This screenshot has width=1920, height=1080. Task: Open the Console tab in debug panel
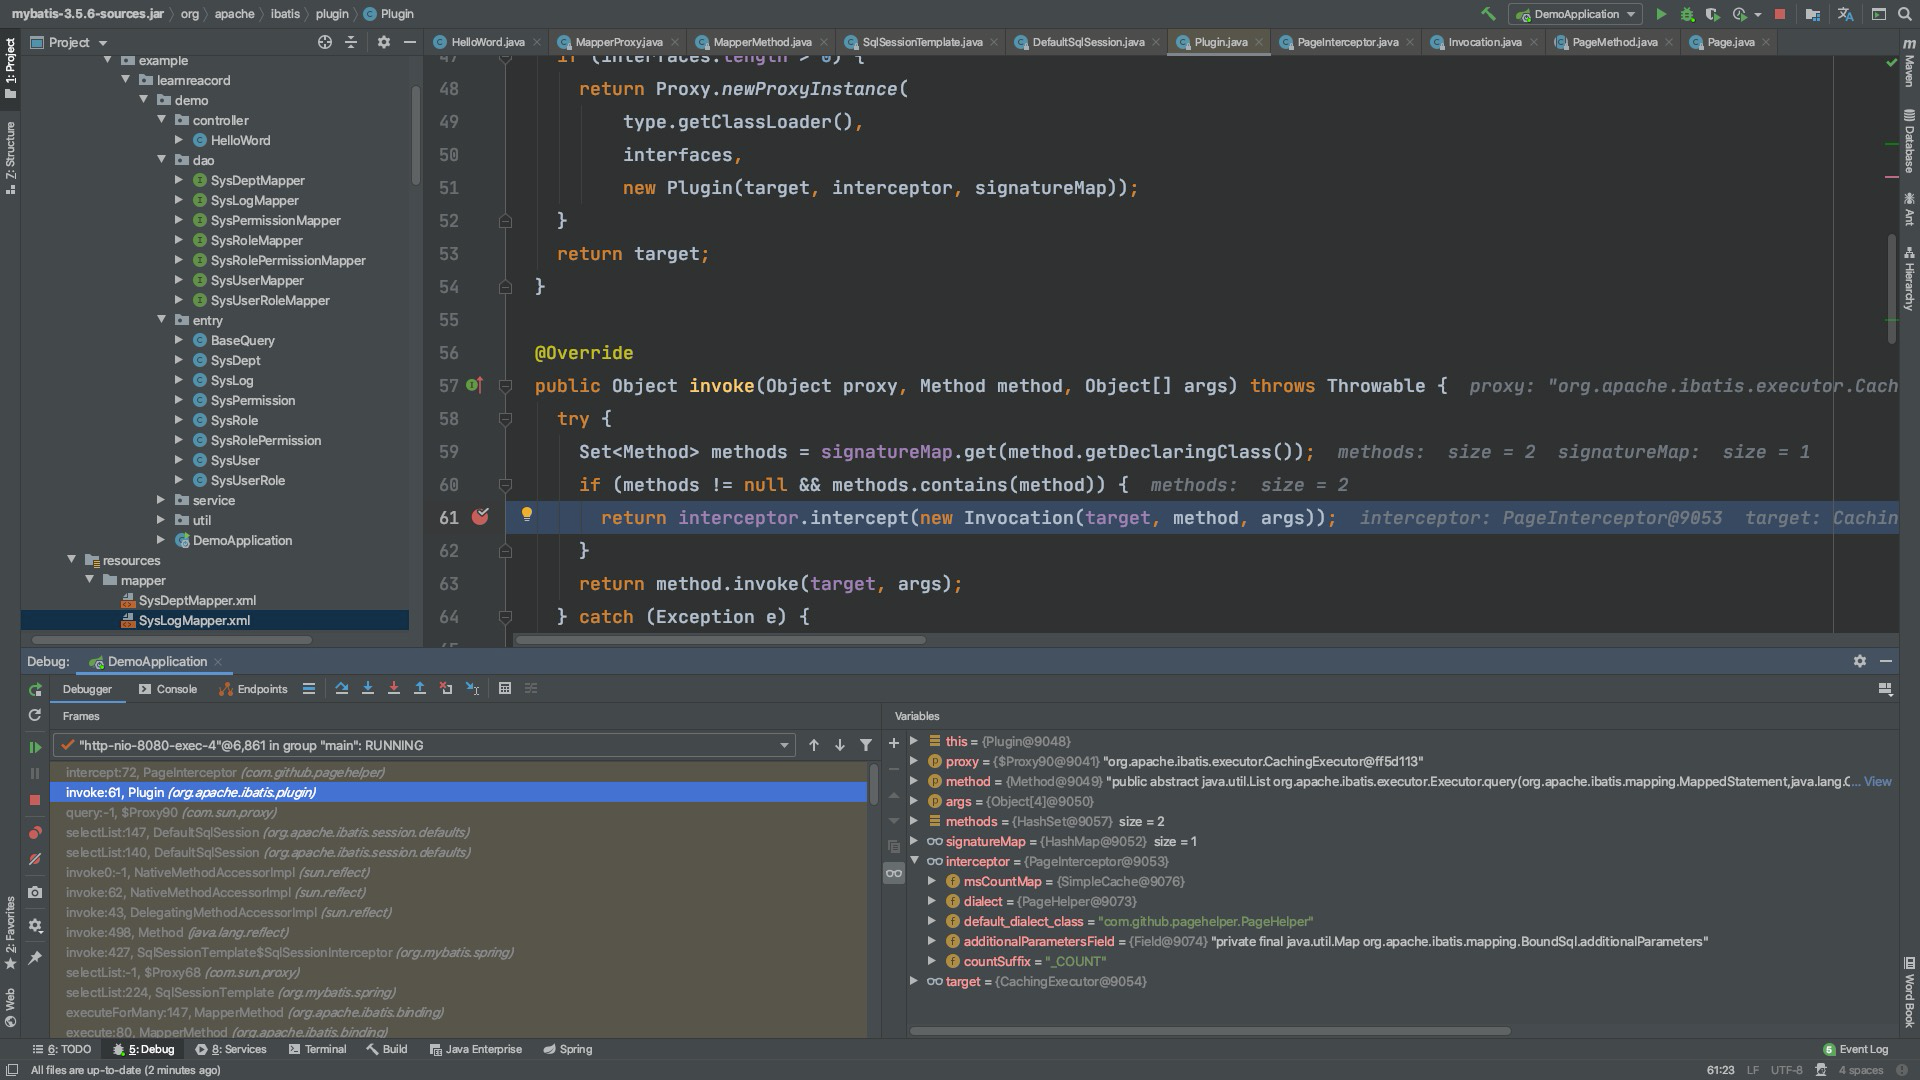[x=168, y=689]
